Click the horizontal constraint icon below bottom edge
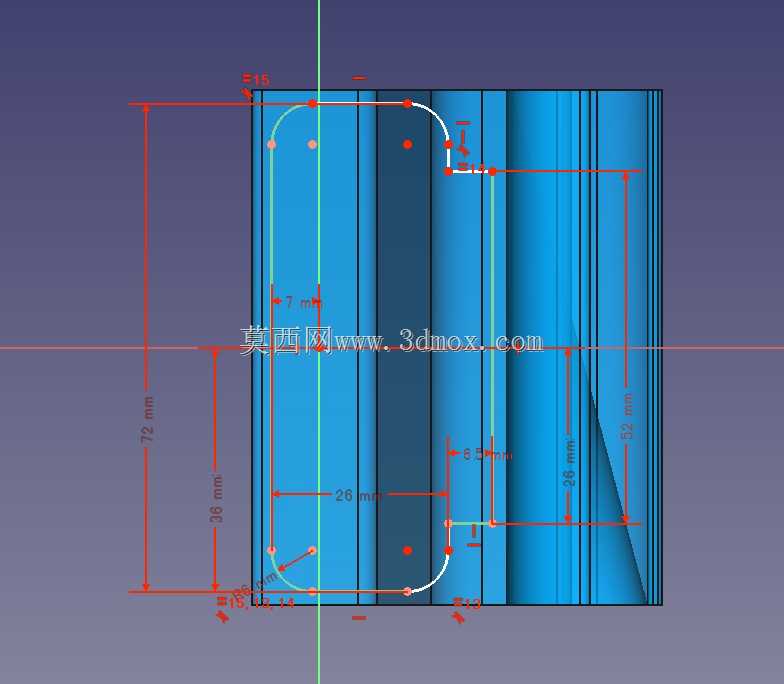Viewport: 784px width, 684px height. 359,618
